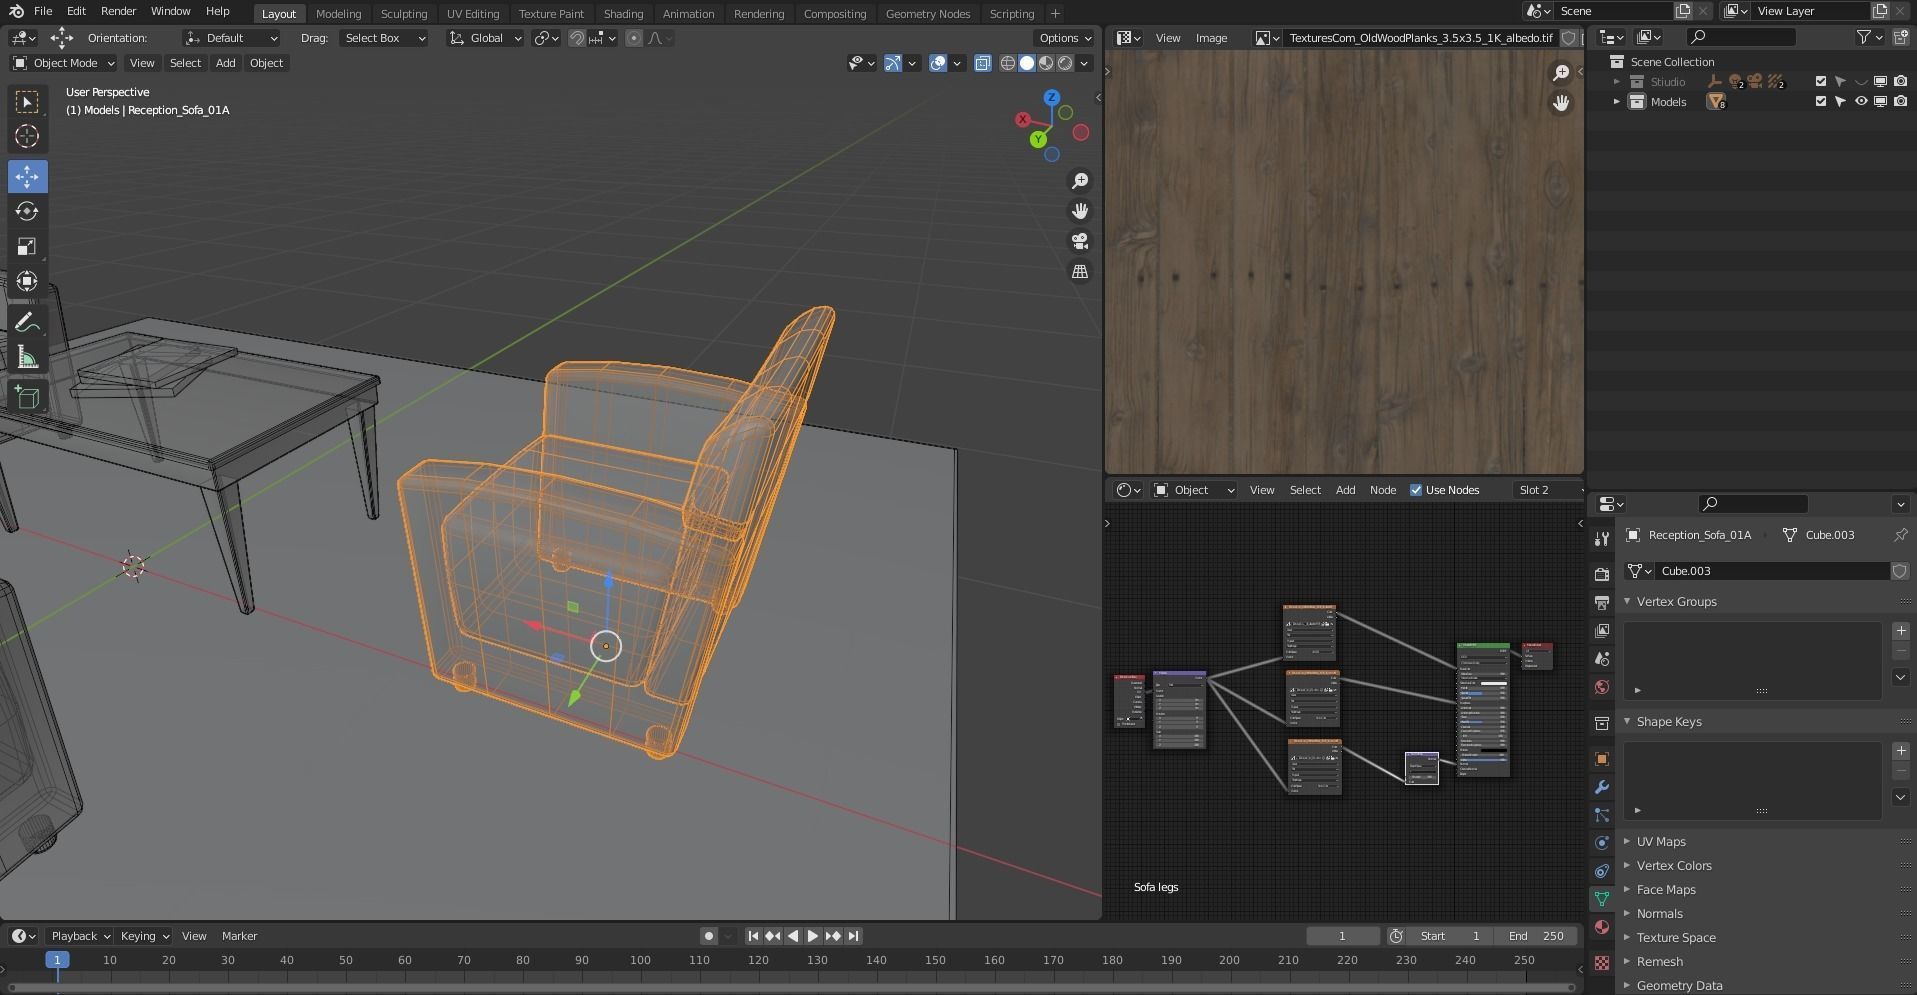Open the node editor Add menu
The image size is (1917, 995).
click(1345, 490)
